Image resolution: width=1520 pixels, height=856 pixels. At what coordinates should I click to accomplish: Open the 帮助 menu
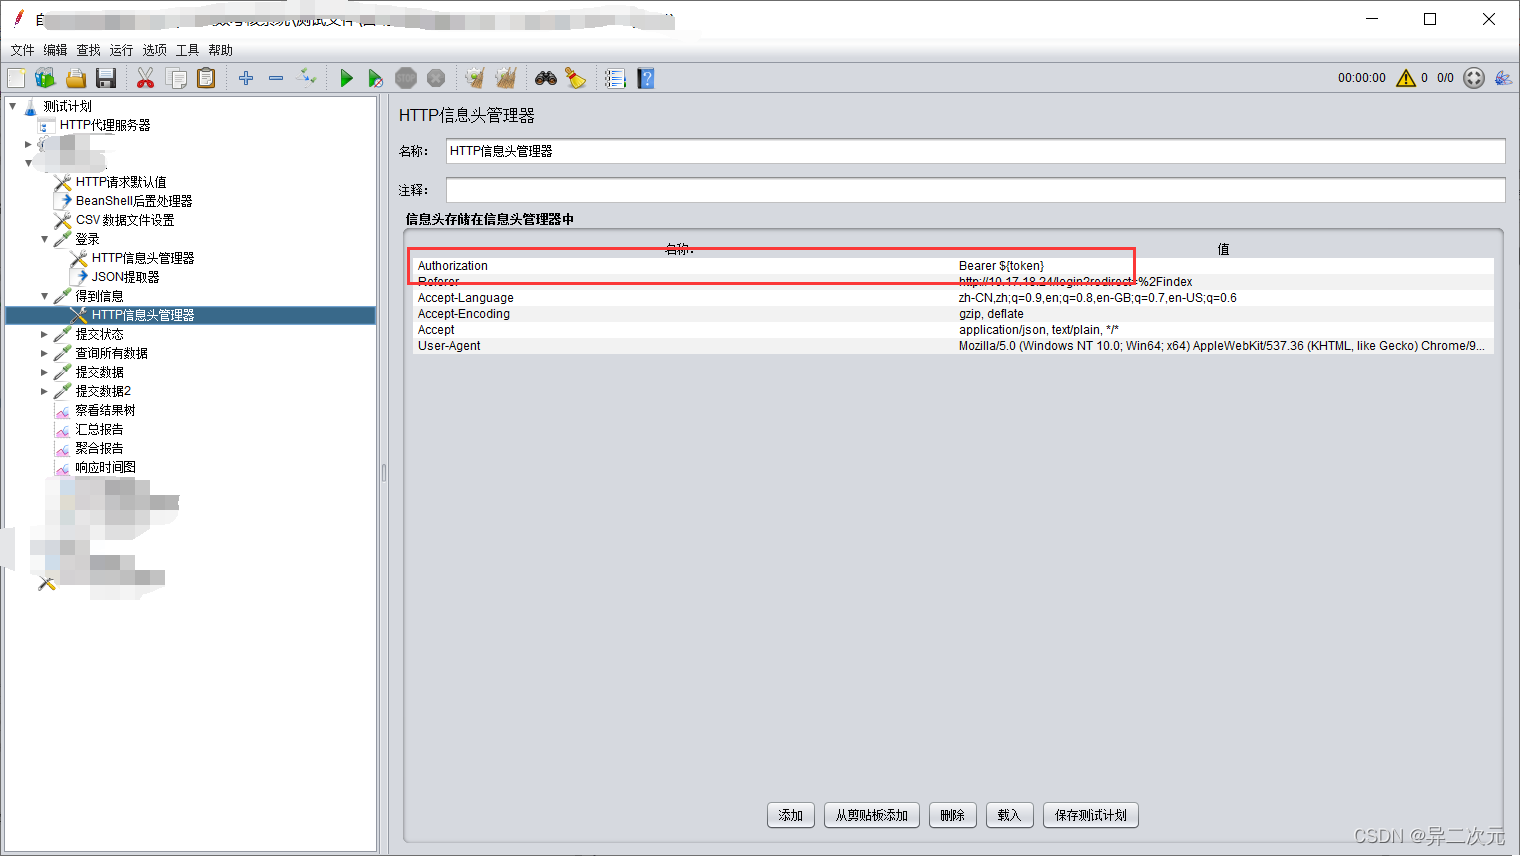click(221, 50)
